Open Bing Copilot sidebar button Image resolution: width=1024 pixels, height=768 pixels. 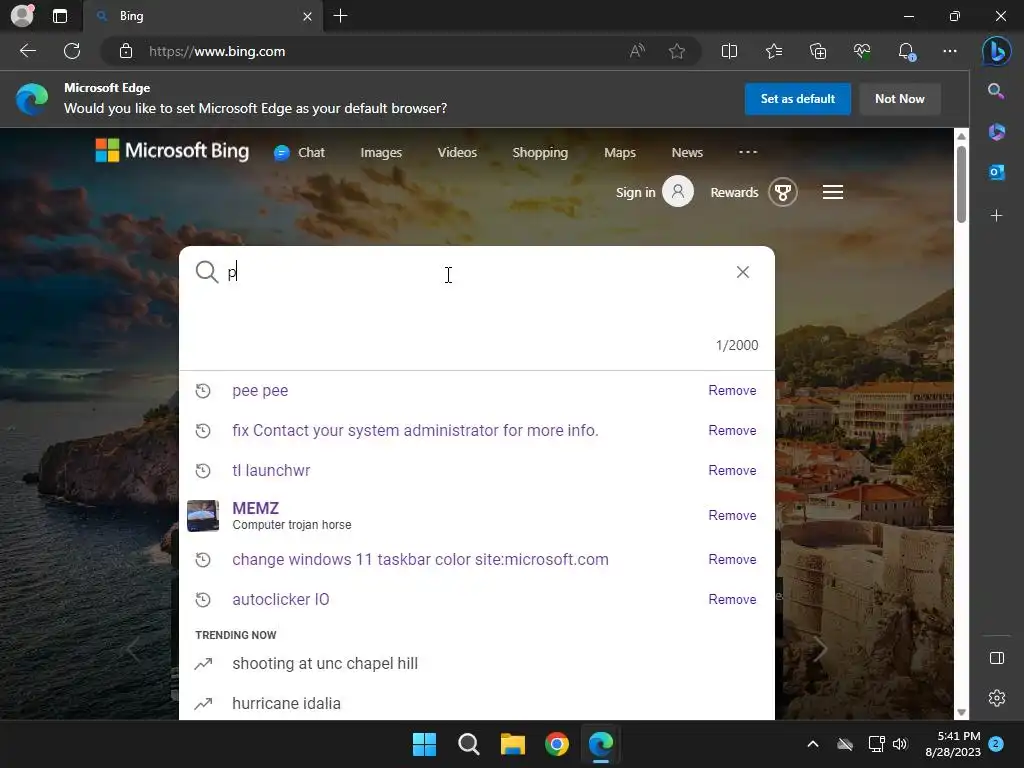pos(997,51)
